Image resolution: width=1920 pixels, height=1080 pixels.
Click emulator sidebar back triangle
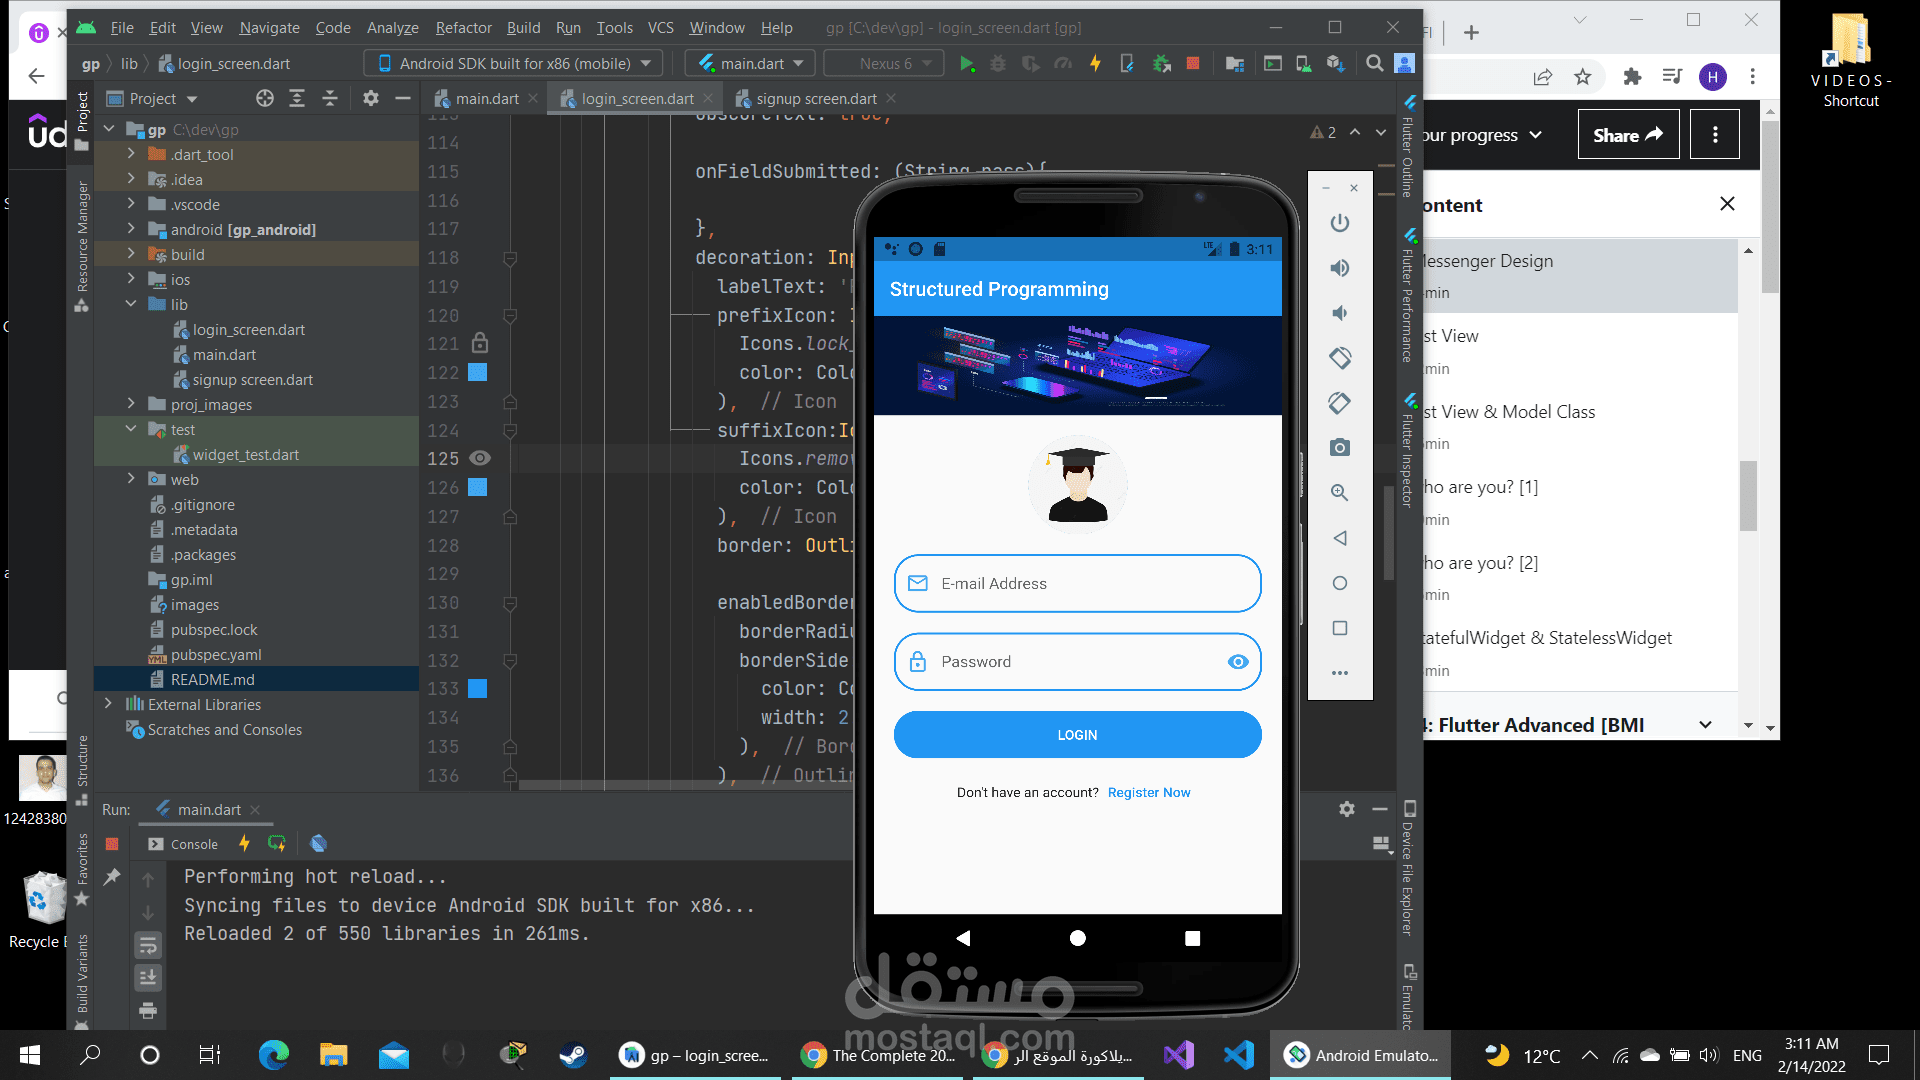click(1340, 538)
